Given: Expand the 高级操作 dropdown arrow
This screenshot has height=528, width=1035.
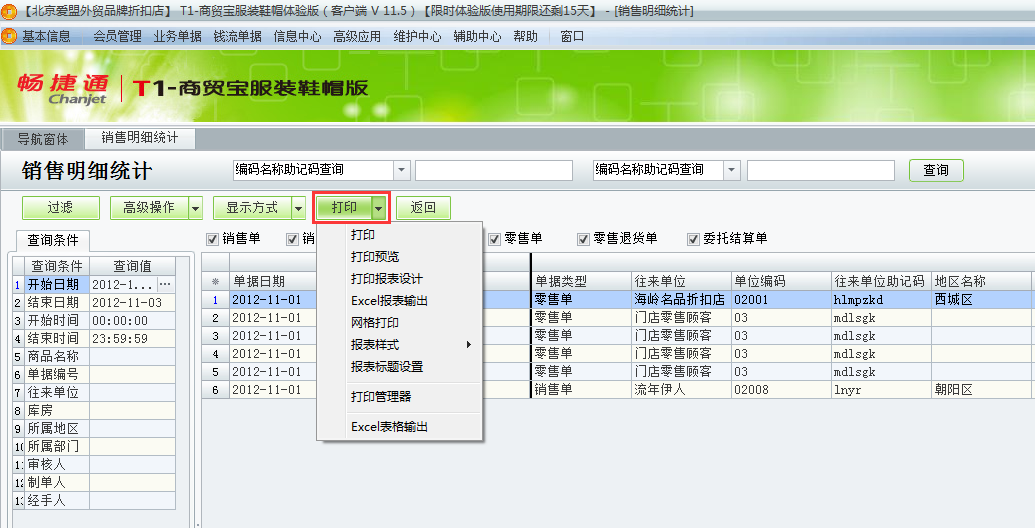Looking at the screenshot, I should [x=195, y=209].
